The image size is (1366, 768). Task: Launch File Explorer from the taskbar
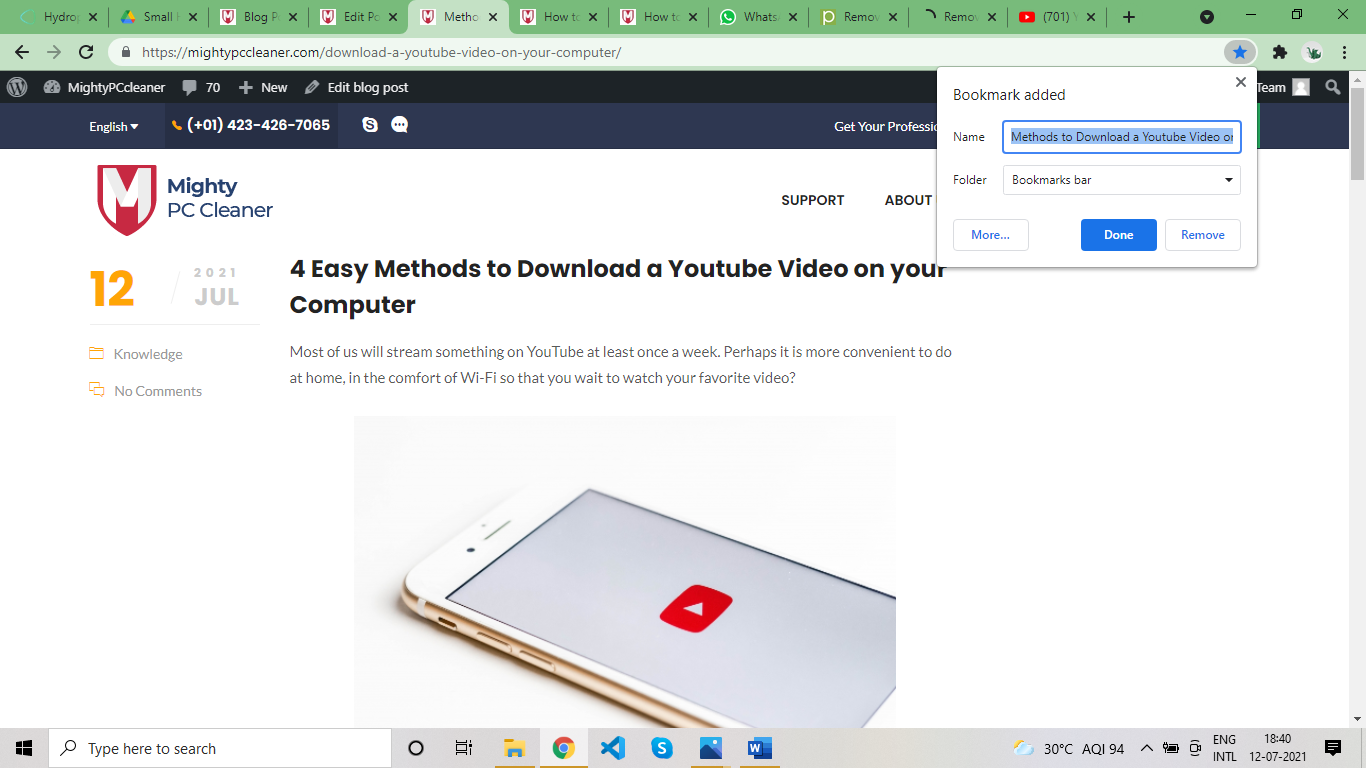515,748
